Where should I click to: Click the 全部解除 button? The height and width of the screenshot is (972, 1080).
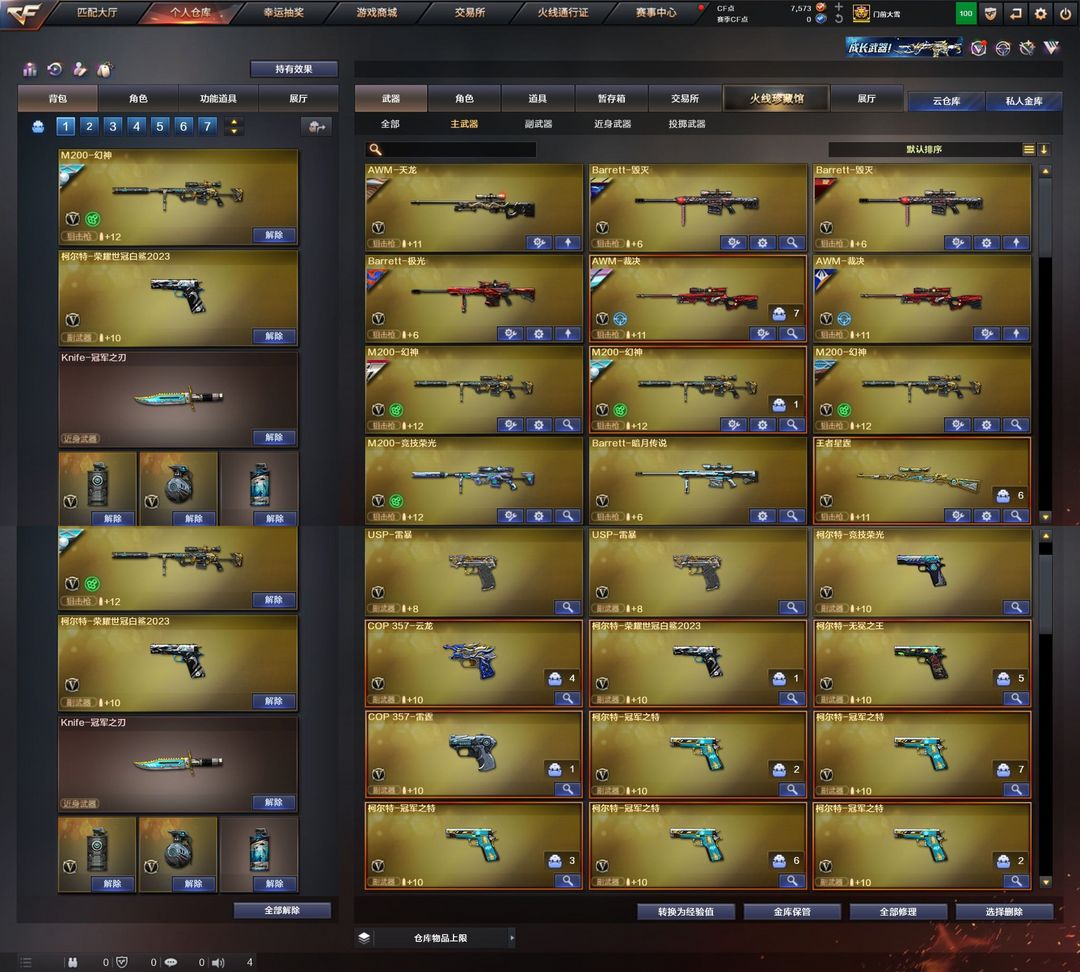click(x=282, y=910)
